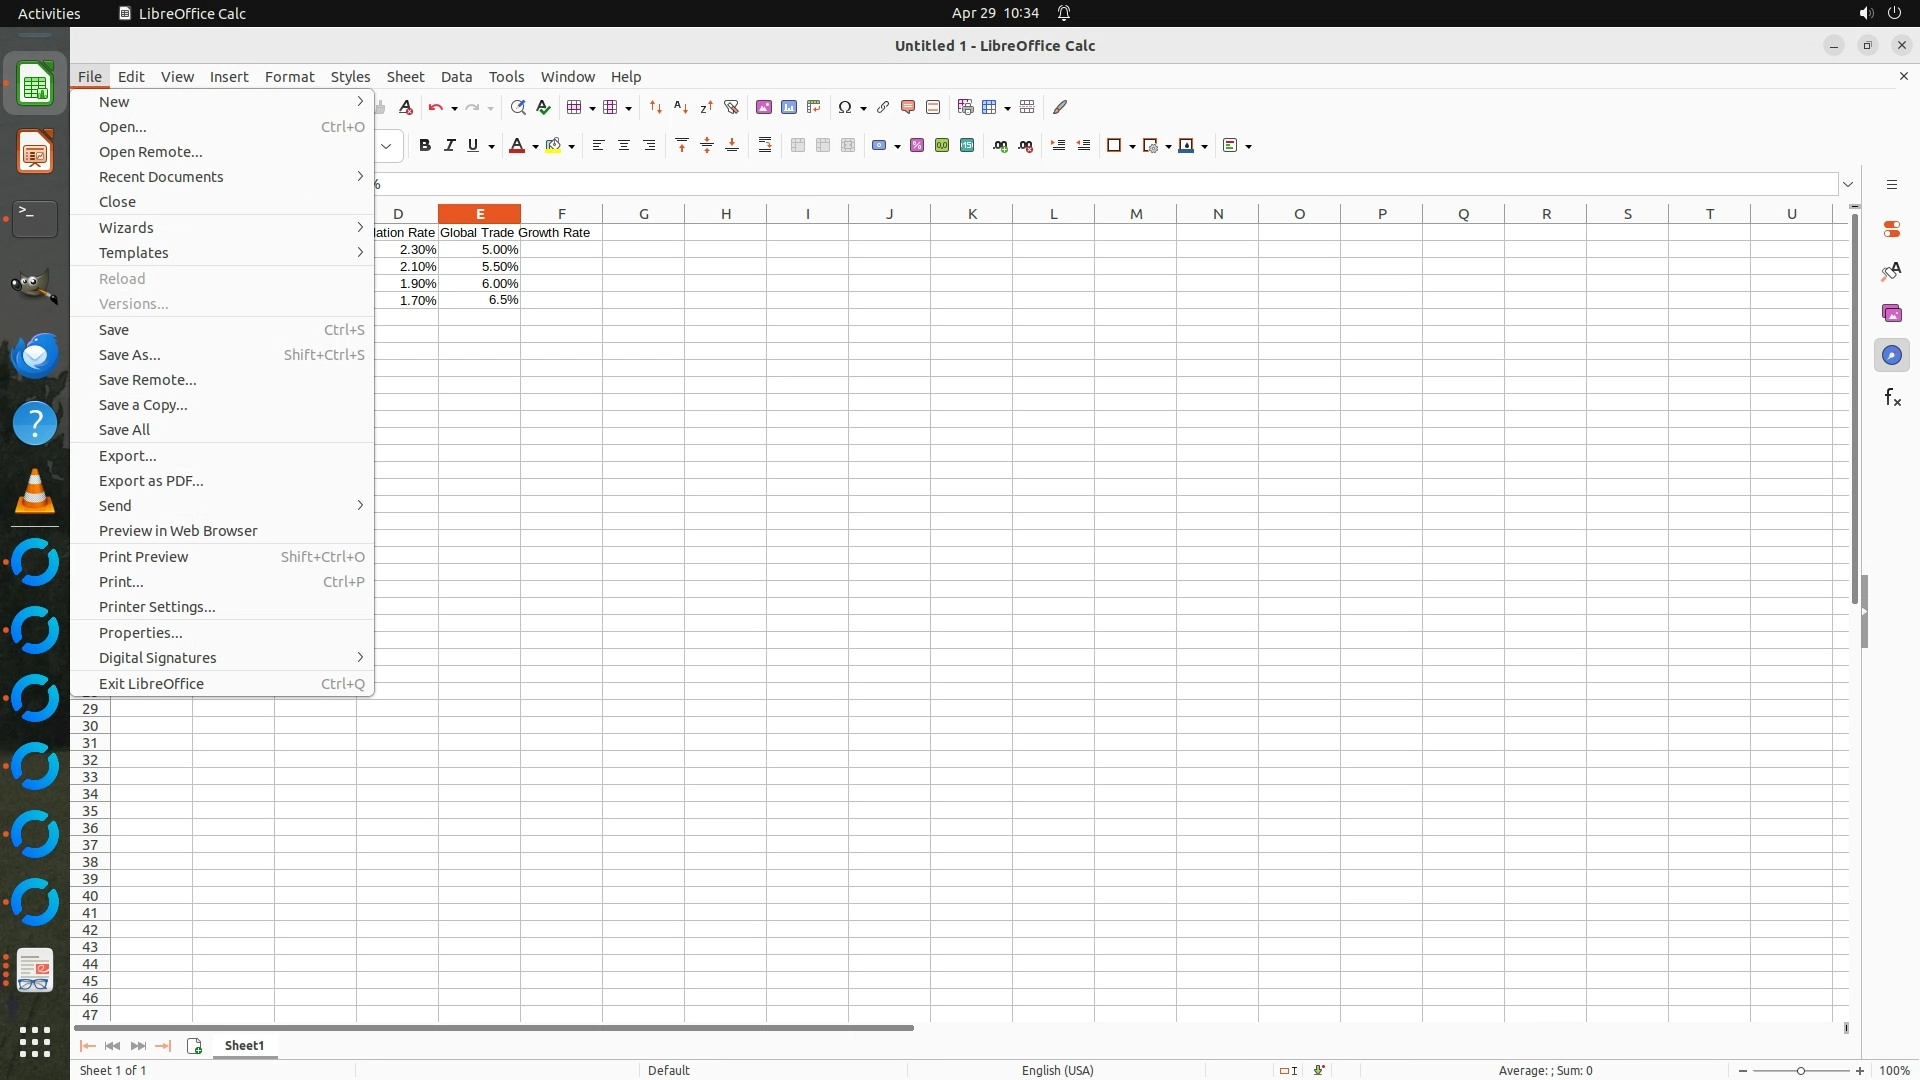Open the Borders dropdown arrow

click(1132, 146)
